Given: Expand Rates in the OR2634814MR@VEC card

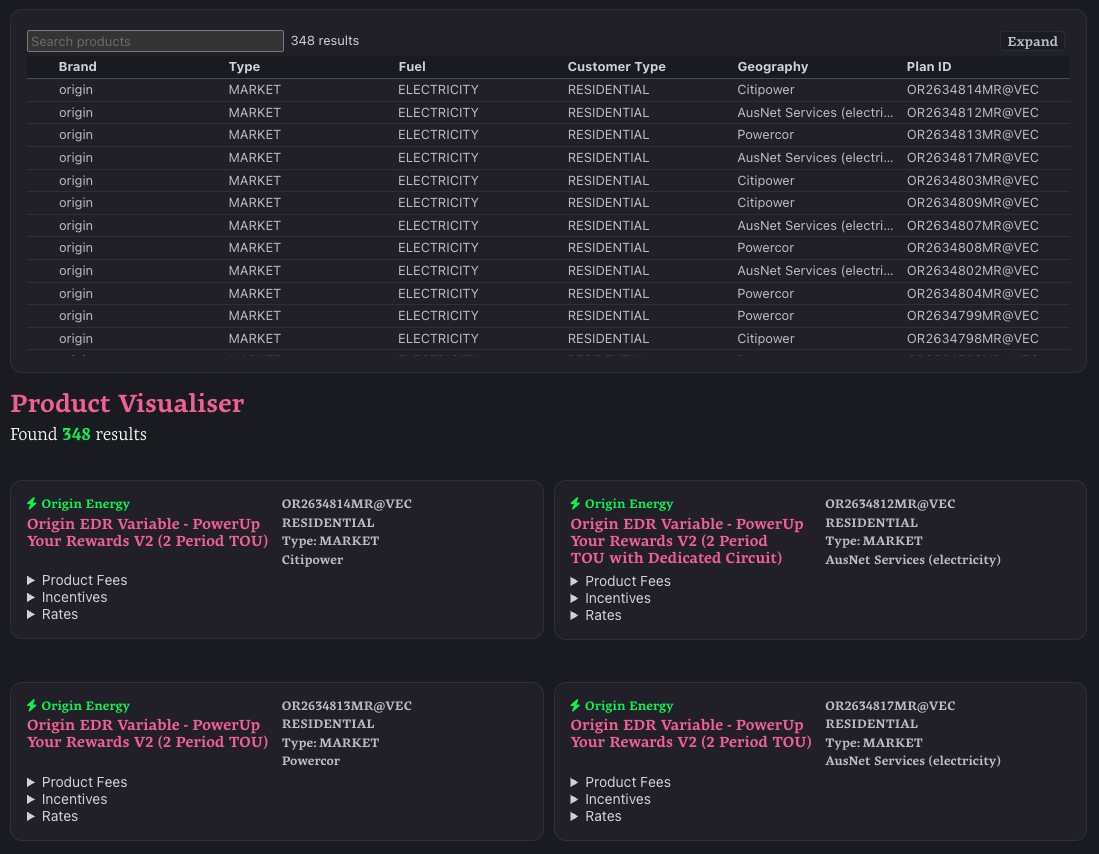Looking at the screenshot, I should (53, 614).
